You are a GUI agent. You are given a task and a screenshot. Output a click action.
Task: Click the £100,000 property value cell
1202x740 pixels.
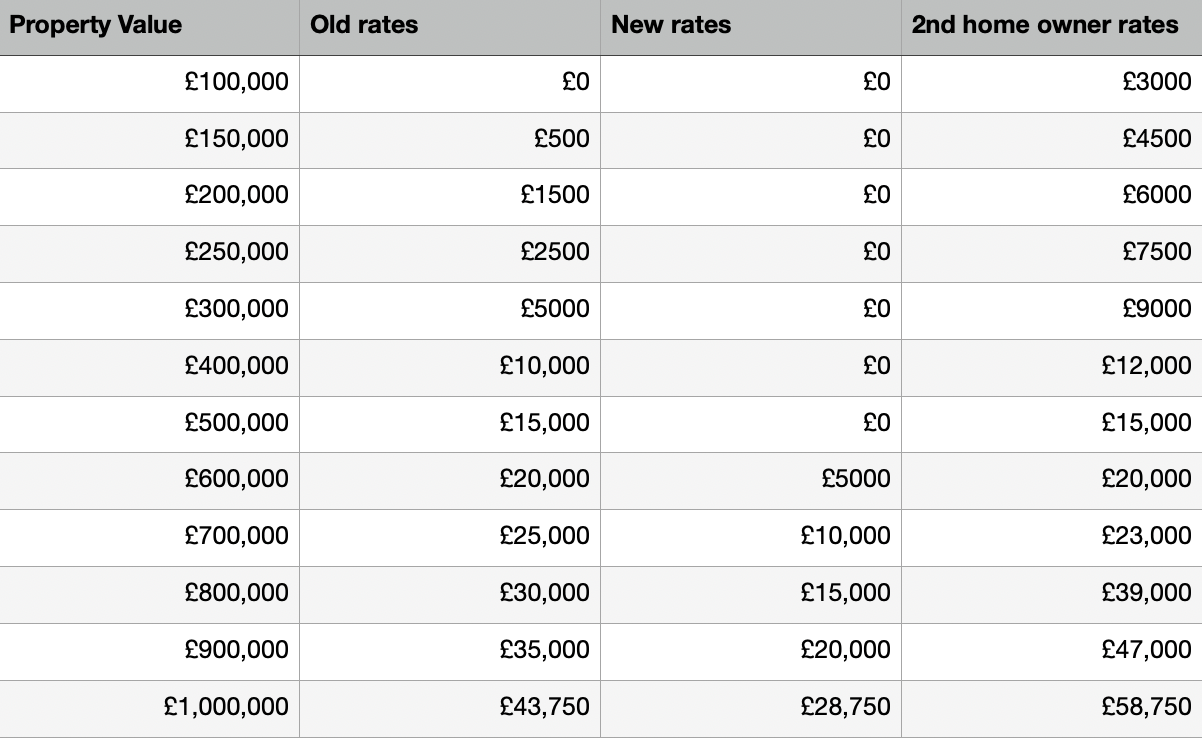click(x=150, y=84)
